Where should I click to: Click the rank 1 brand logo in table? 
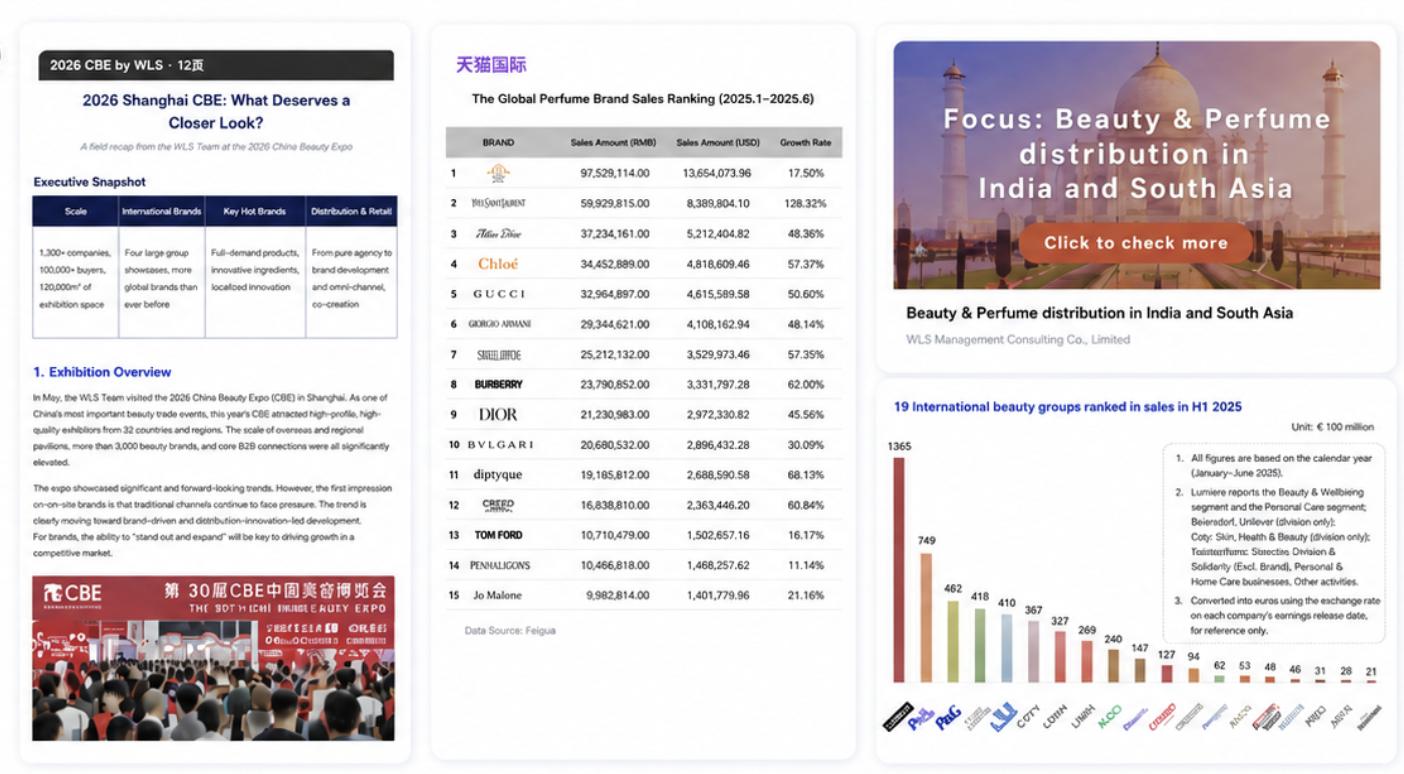click(498, 173)
